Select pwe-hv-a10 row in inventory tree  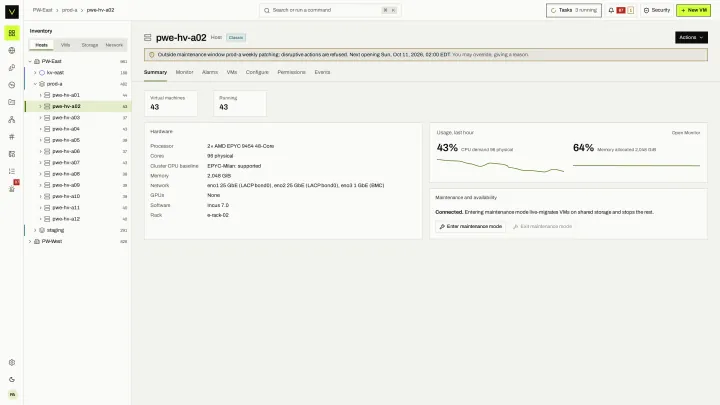coord(78,197)
